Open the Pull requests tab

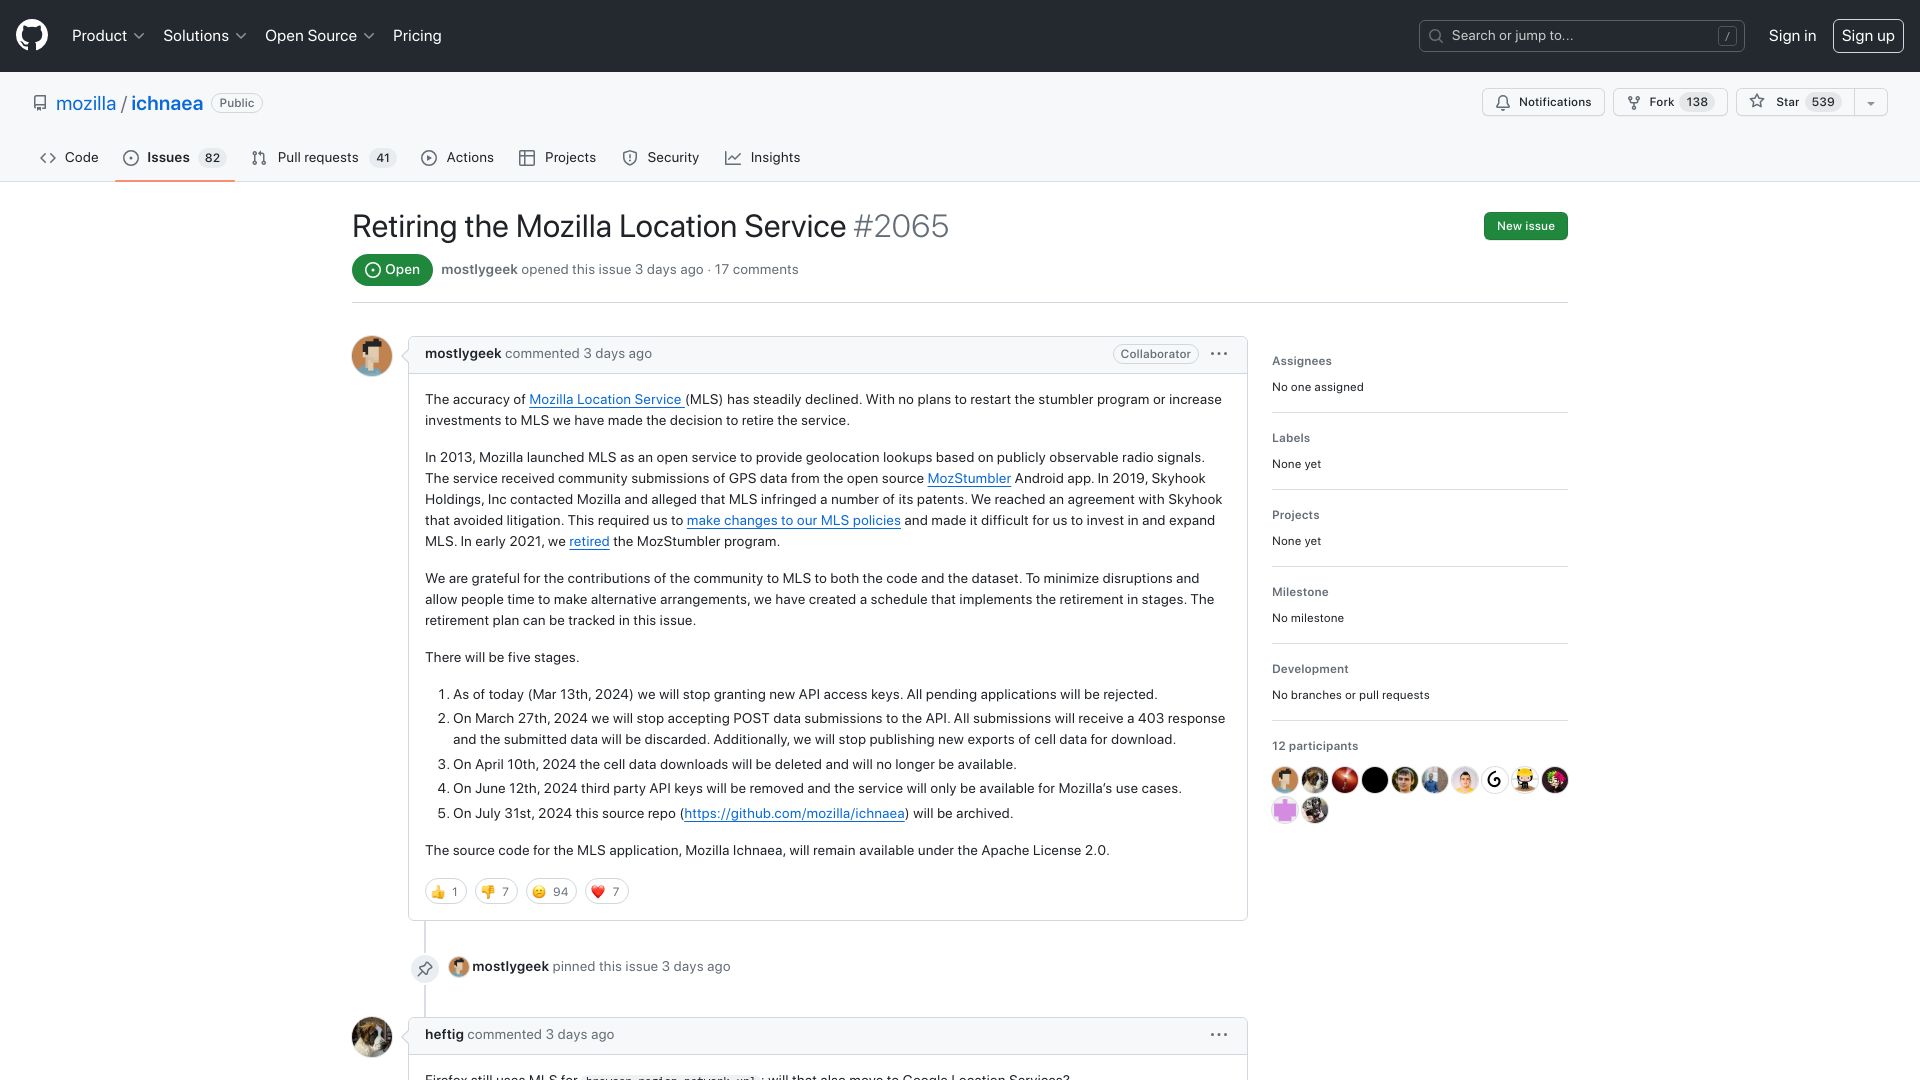point(323,158)
